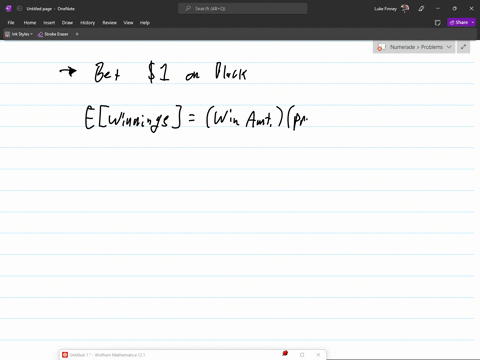
Task: Click the purple Share button
Action: [458, 22]
